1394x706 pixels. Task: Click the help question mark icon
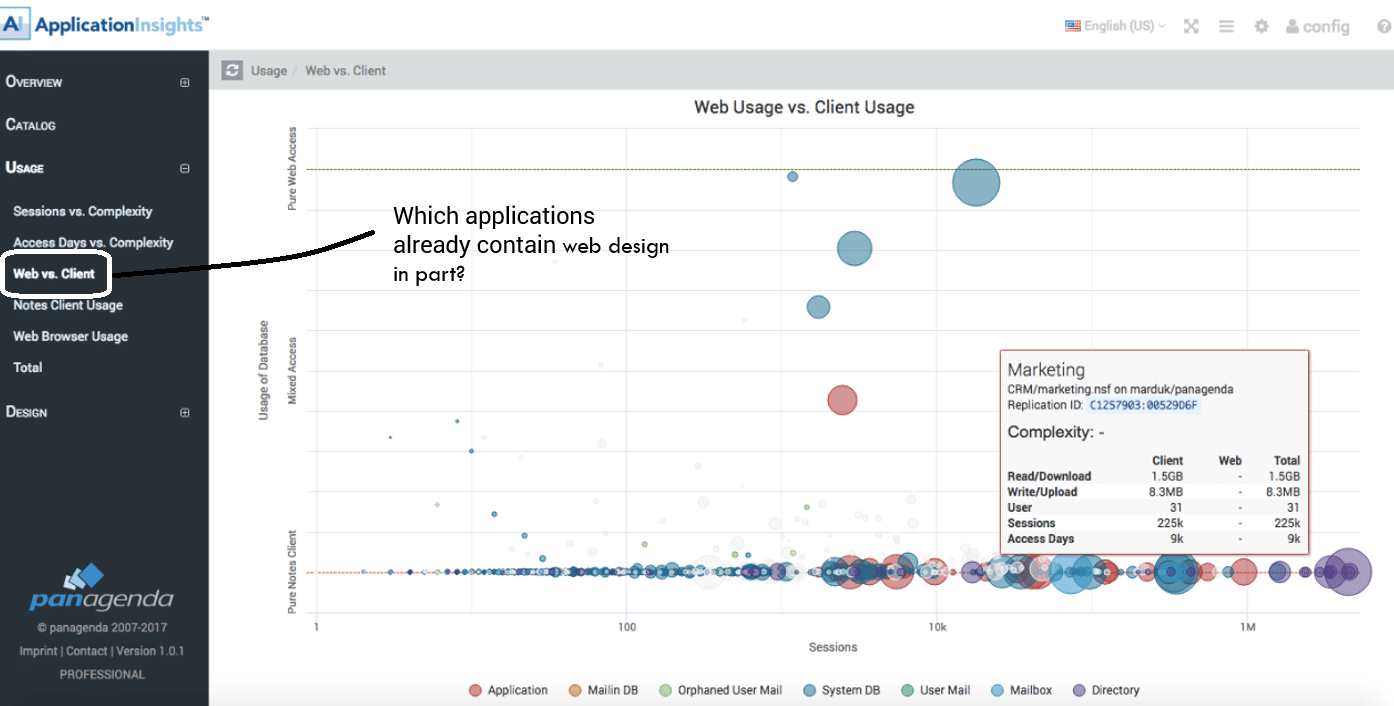[1383, 27]
